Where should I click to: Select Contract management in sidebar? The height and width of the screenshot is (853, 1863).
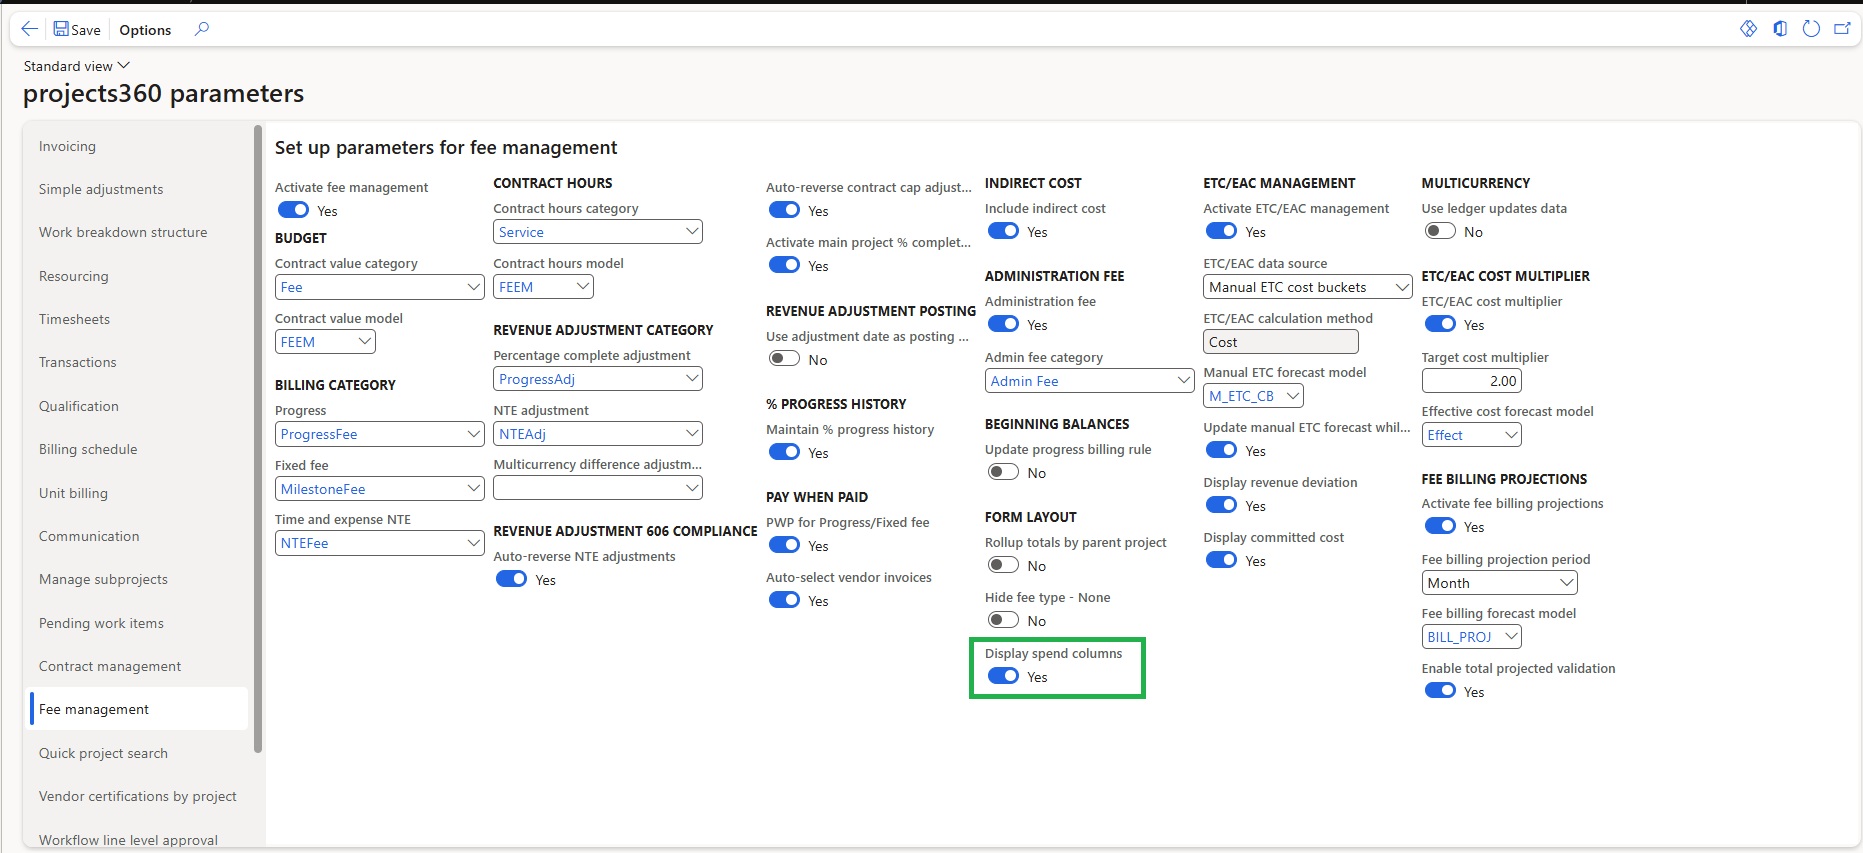(x=110, y=666)
